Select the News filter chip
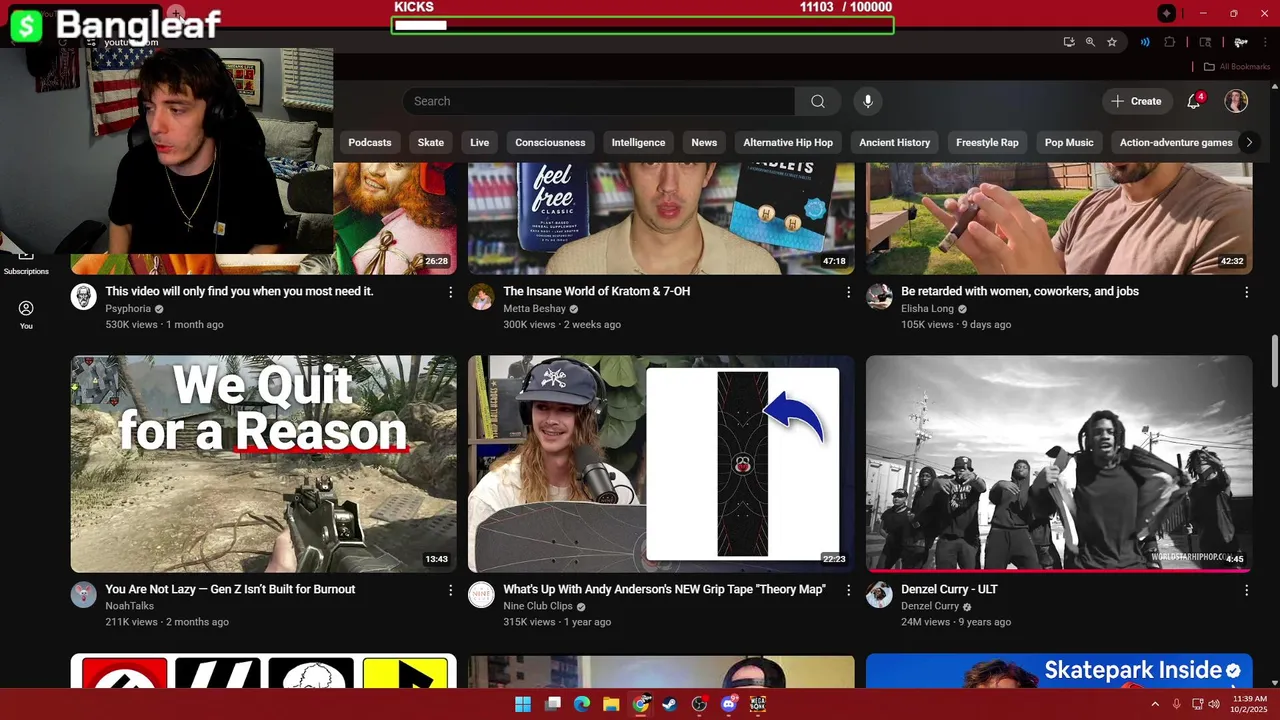The height and width of the screenshot is (720, 1280). [x=704, y=142]
